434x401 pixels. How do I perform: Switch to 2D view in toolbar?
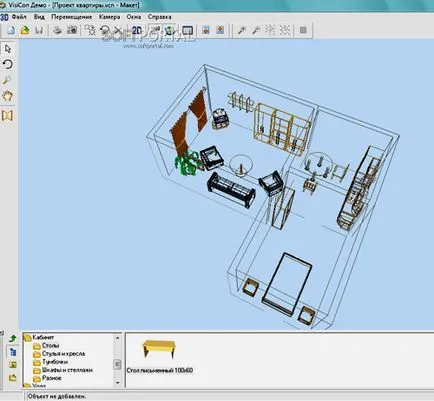click(x=137, y=31)
